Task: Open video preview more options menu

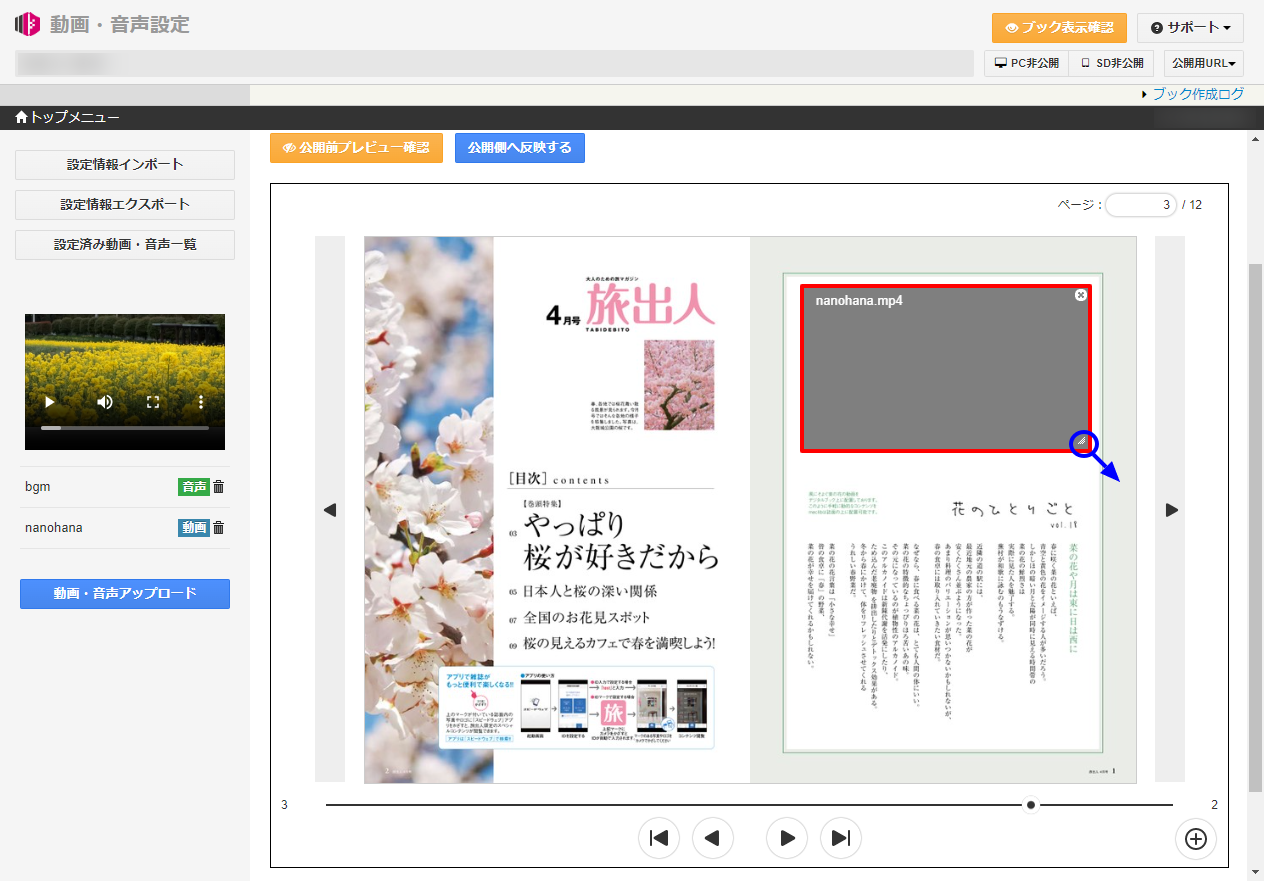Action: (x=201, y=402)
